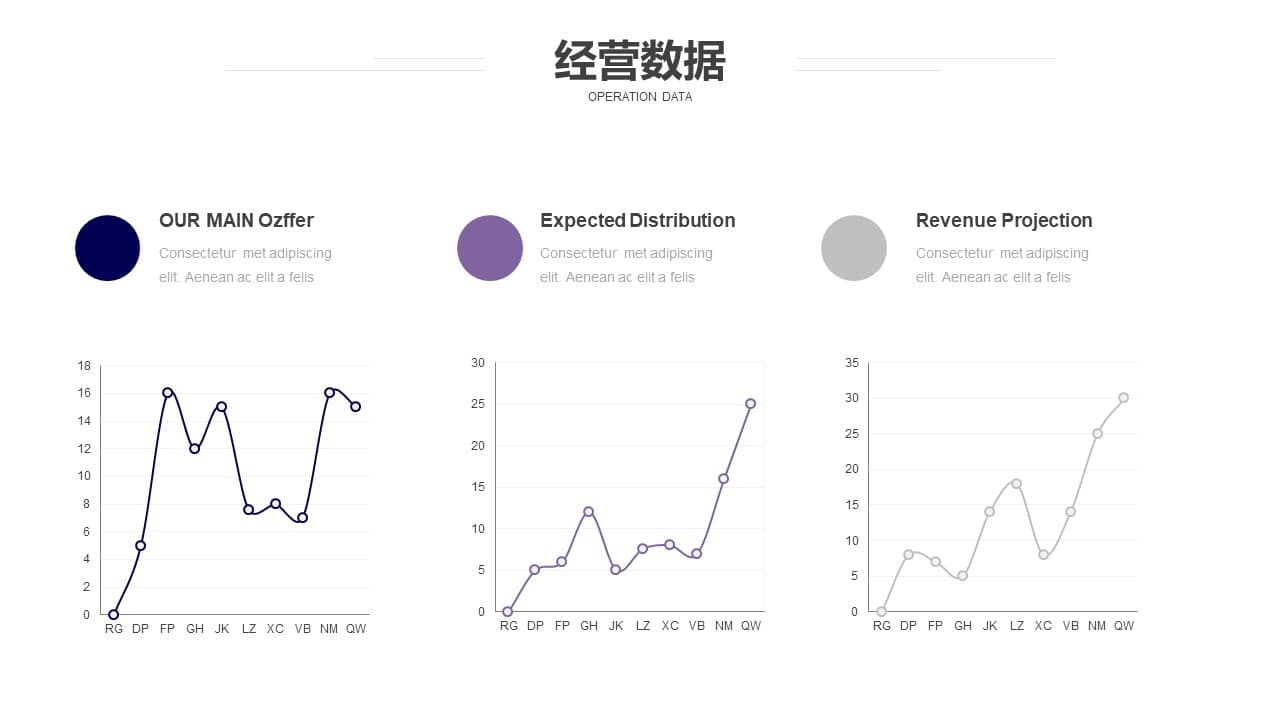Click the Revenue Projection heading
The height and width of the screenshot is (720, 1280).
tap(1004, 220)
